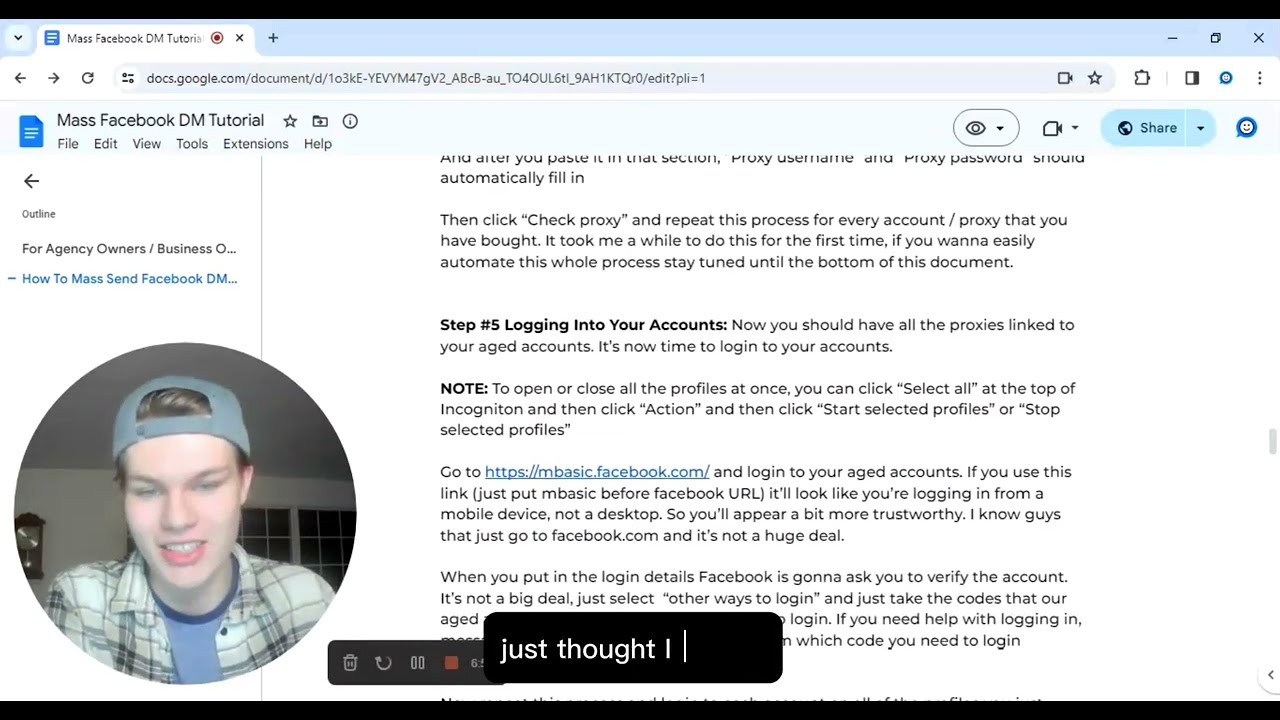Screen dimensions: 1280x720
Task: Open the Chrome three-dot menu
Action: click(x=1259, y=78)
